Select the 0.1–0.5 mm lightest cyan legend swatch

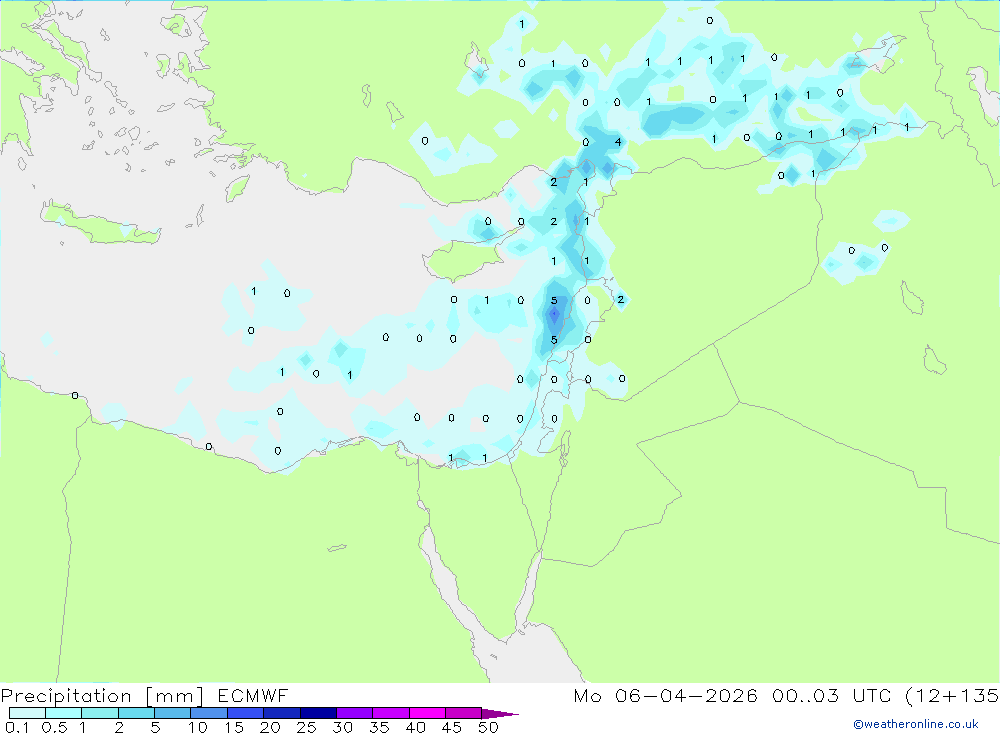click(x=27, y=713)
